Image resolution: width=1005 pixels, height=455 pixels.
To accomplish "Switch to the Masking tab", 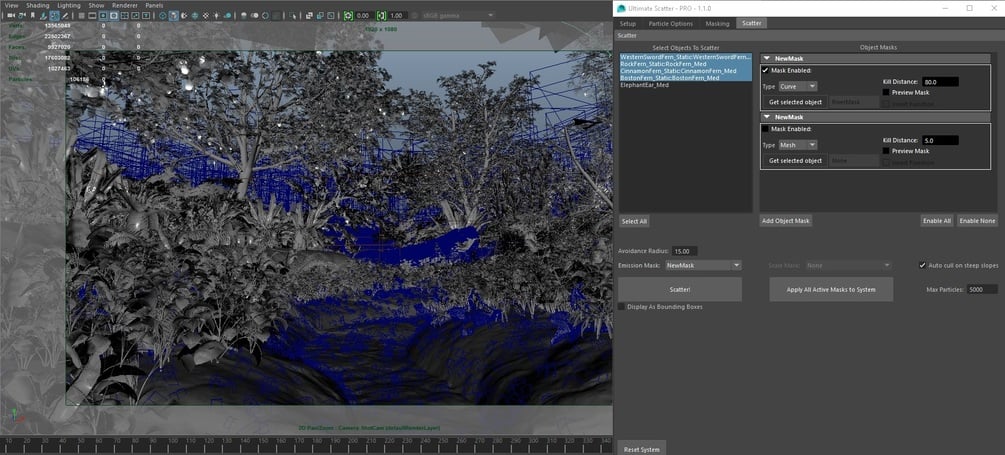I will point(717,23).
